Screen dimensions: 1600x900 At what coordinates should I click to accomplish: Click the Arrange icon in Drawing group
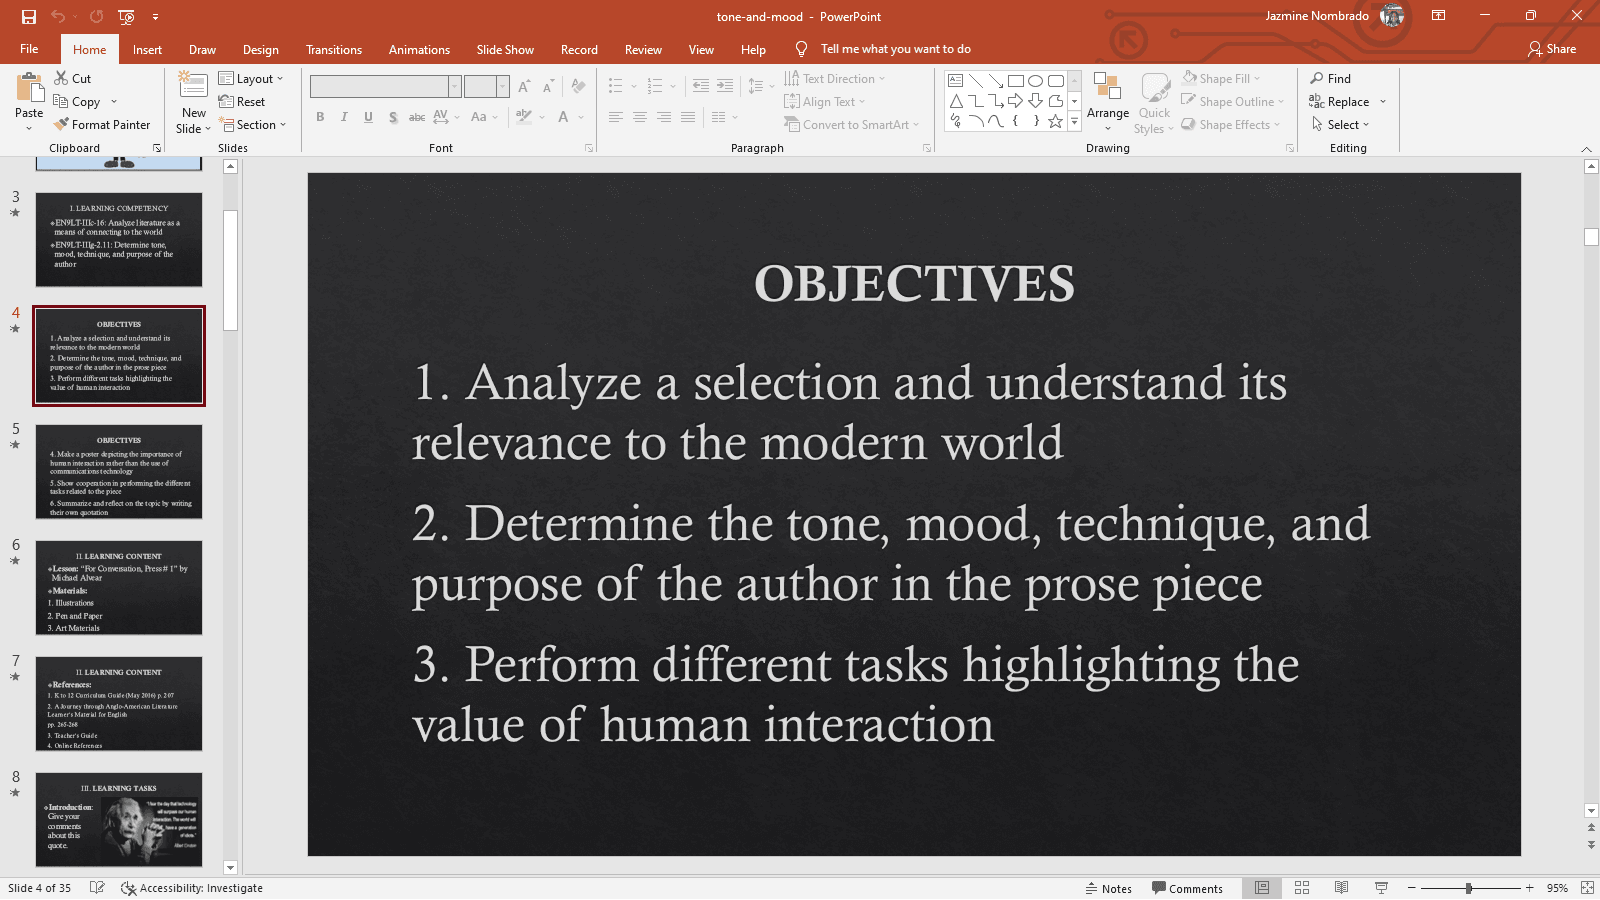[1107, 101]
